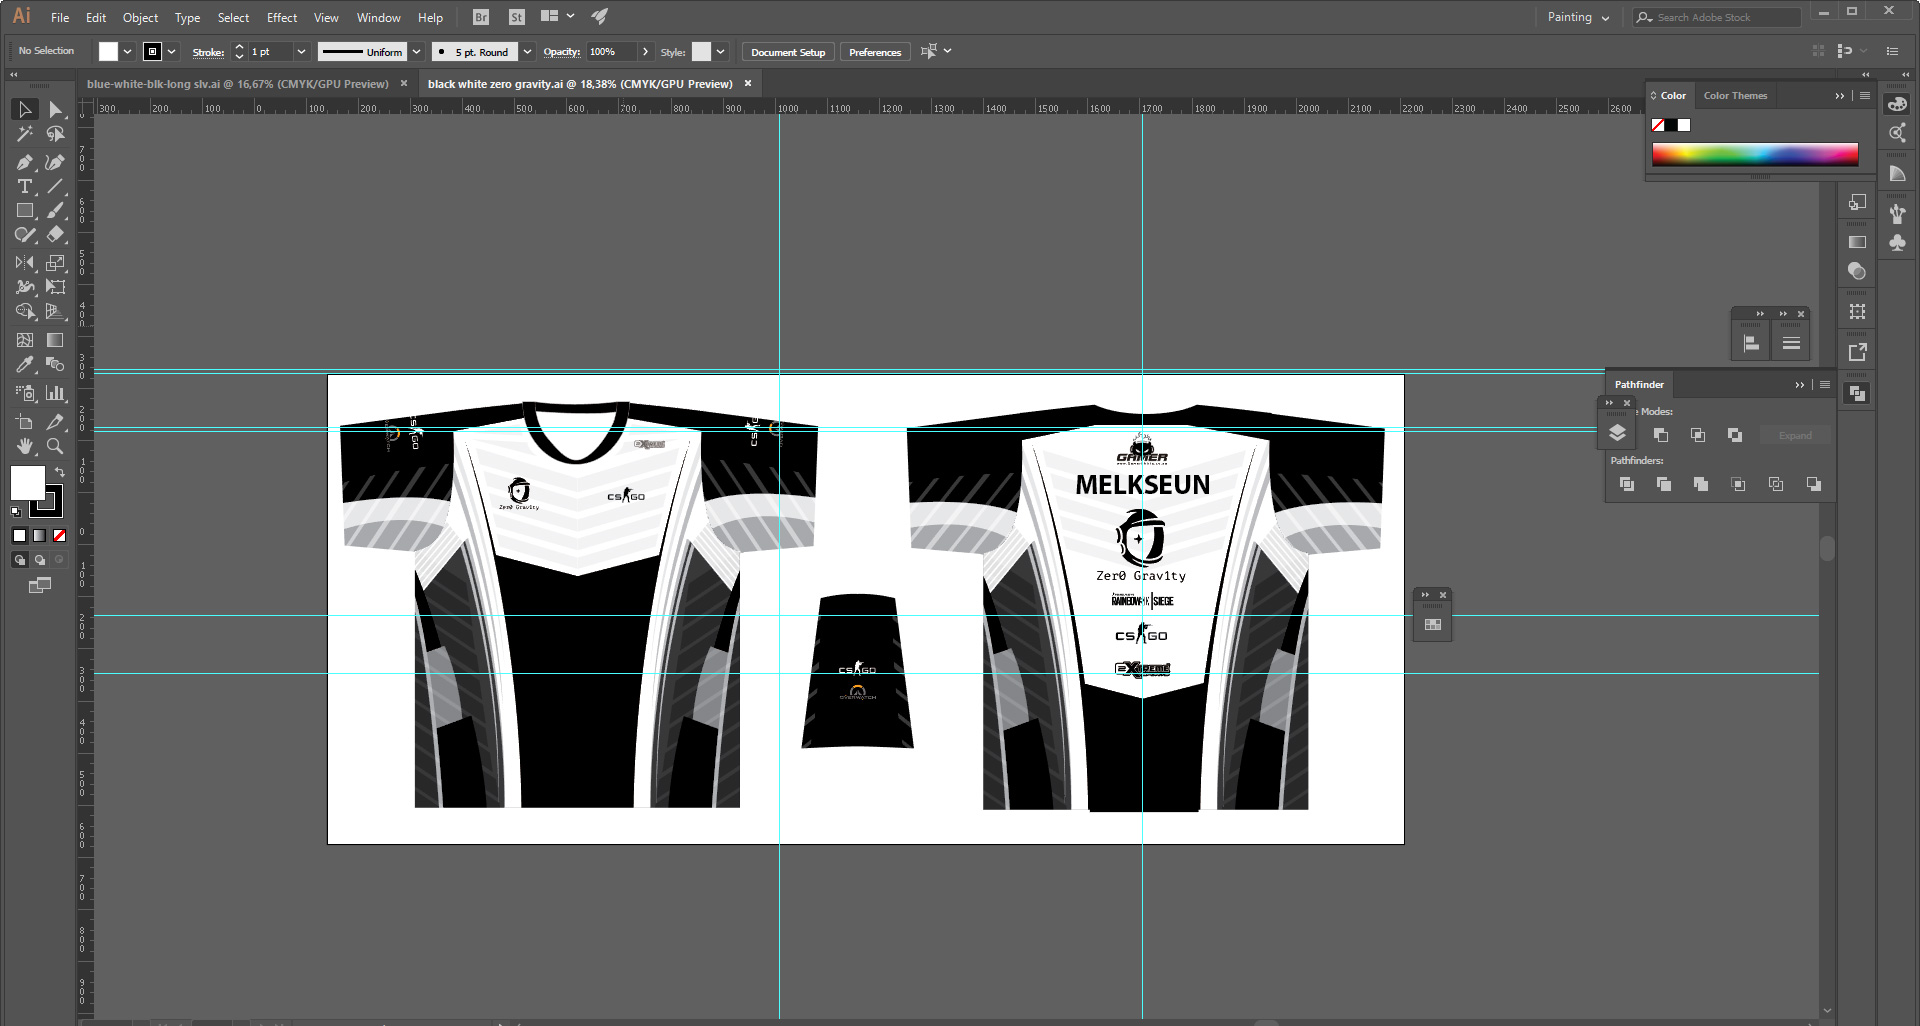Screen dimensions: 1920x1026
Task: Open the Effect menu
Action: (x=282, y=17)
